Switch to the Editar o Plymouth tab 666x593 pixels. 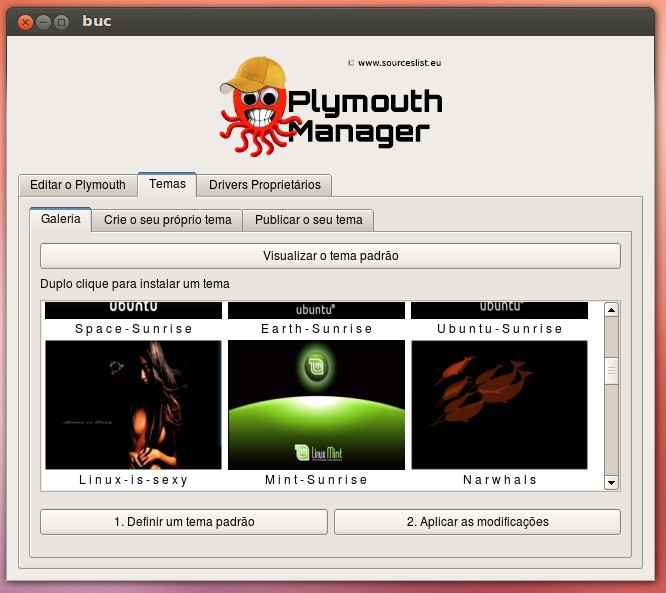pyautogui.click(x=78, y=185)
